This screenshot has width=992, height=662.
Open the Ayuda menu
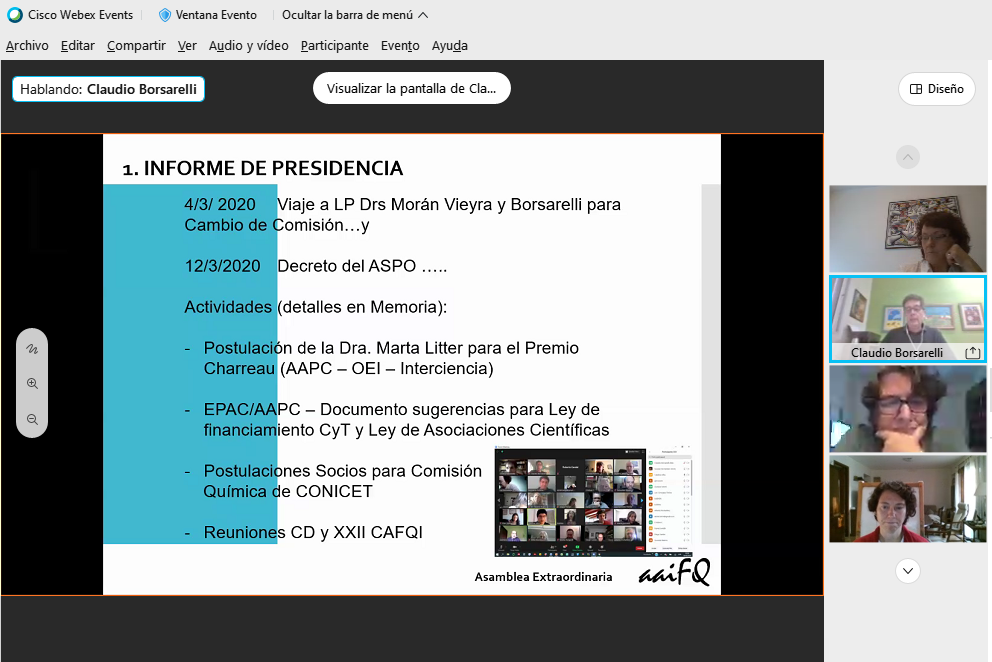pyautogui.click(x=449, y=45)
